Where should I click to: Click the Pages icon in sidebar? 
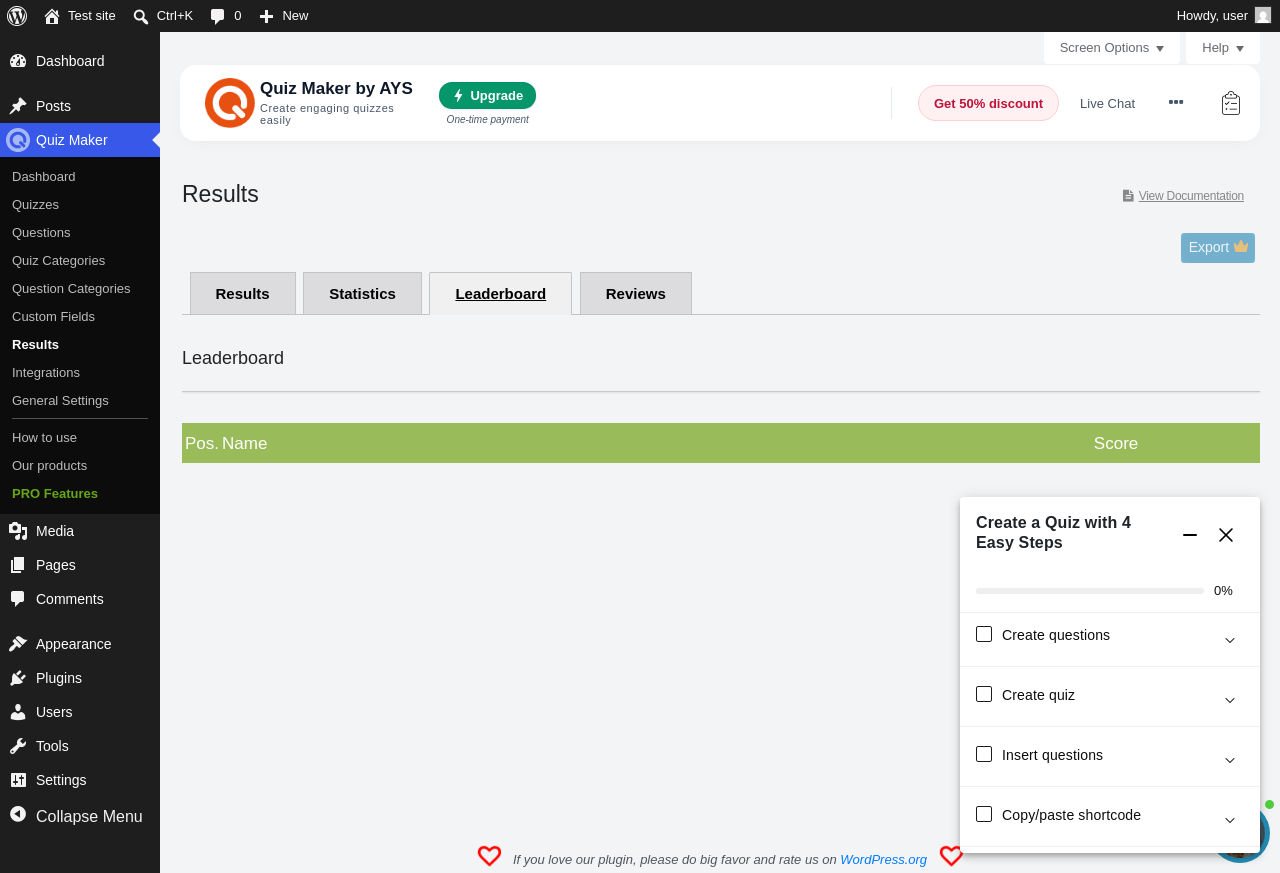click(x=18, y=565)
